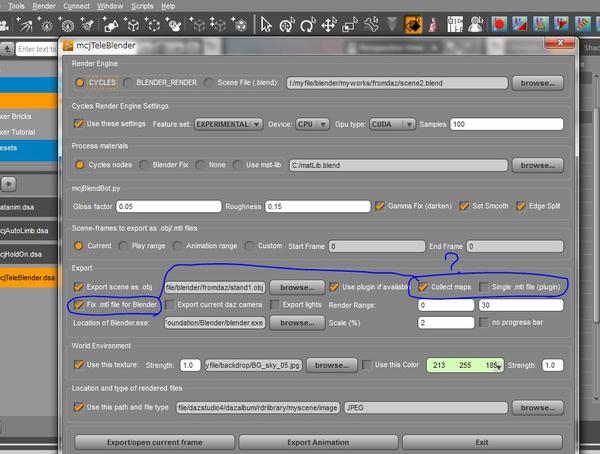This screenshot has height=454, width=600.
Task: Browse for the matLib.blend file
Action: pyautogui.click(x=538, y=165)
